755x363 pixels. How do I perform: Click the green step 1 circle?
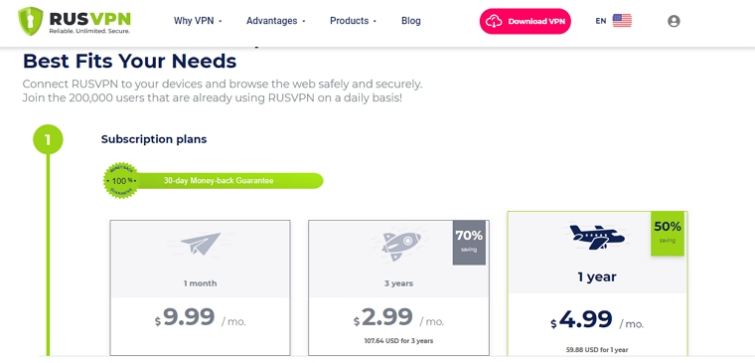[48, 140]
